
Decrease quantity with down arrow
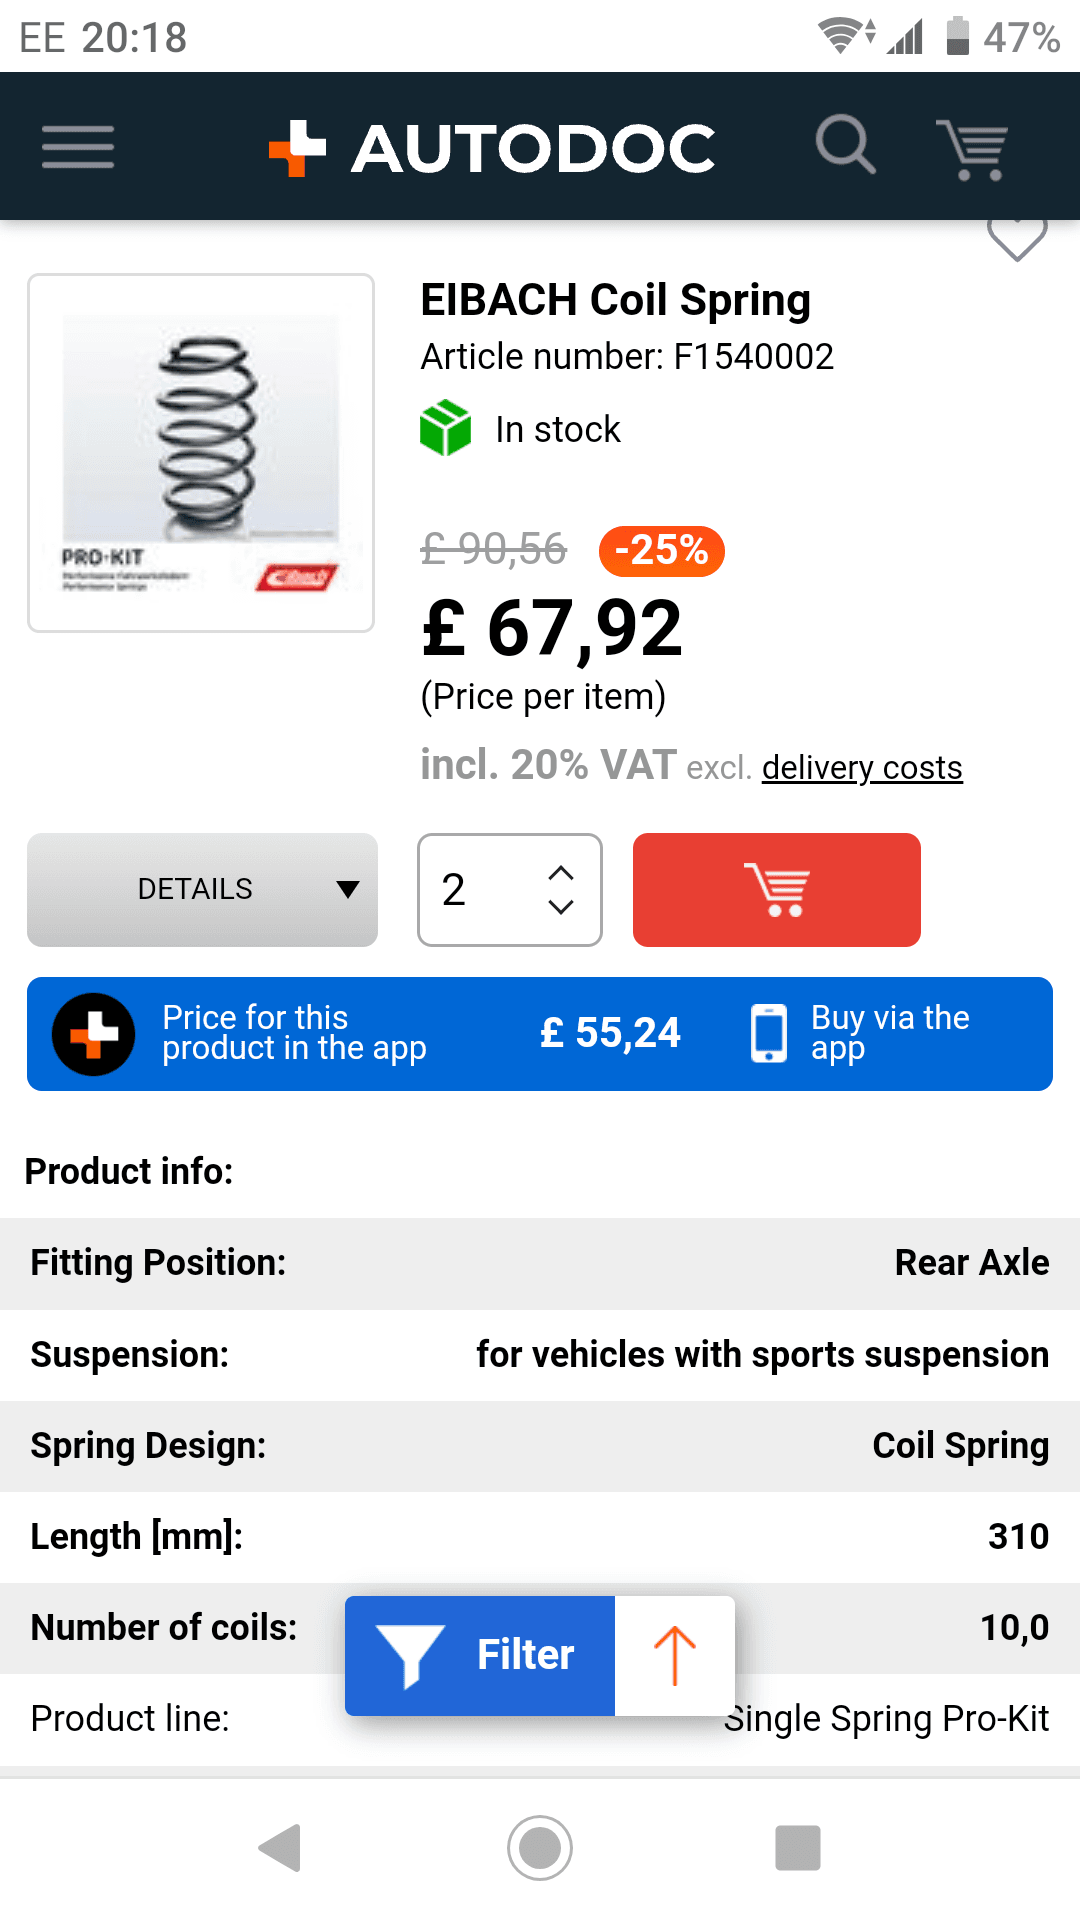pos(561,907)
